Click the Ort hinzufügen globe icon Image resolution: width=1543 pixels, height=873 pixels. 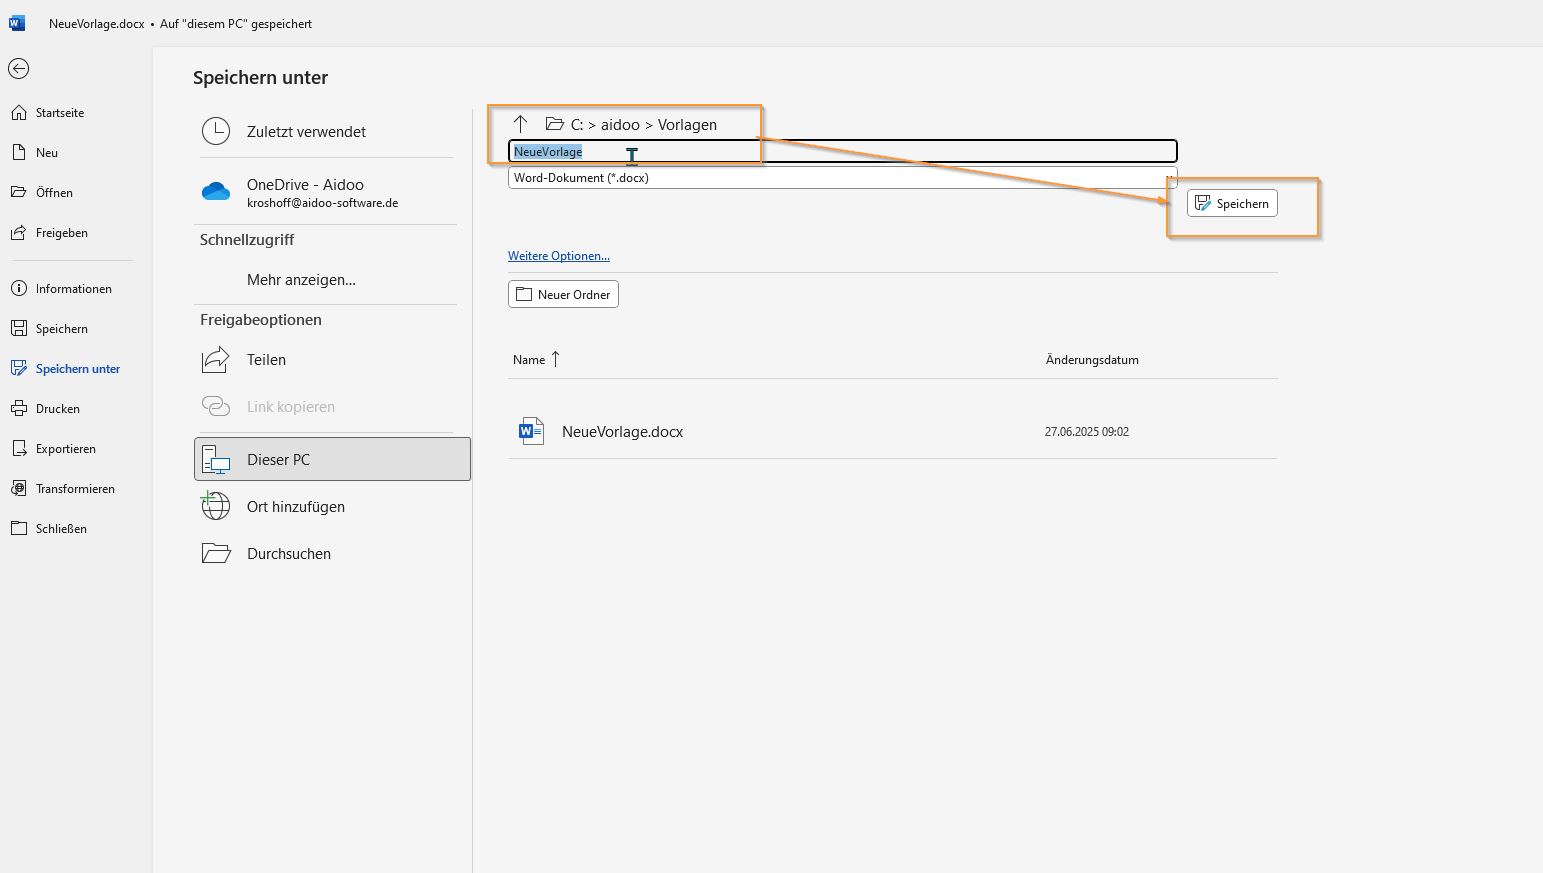[216, 506]
